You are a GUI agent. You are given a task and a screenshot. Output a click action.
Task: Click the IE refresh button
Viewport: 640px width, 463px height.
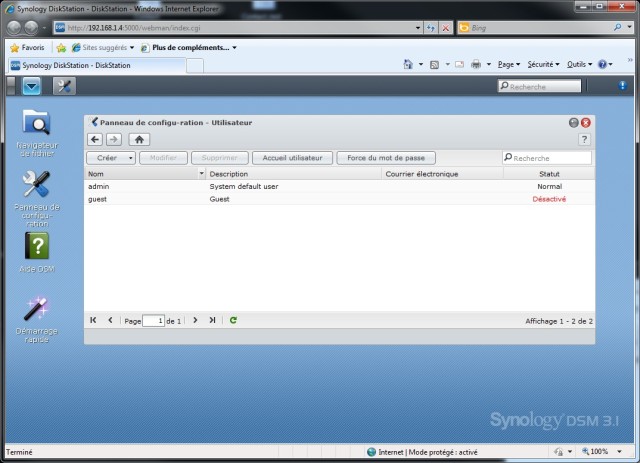pyautogui.click(x=431, y=28)
